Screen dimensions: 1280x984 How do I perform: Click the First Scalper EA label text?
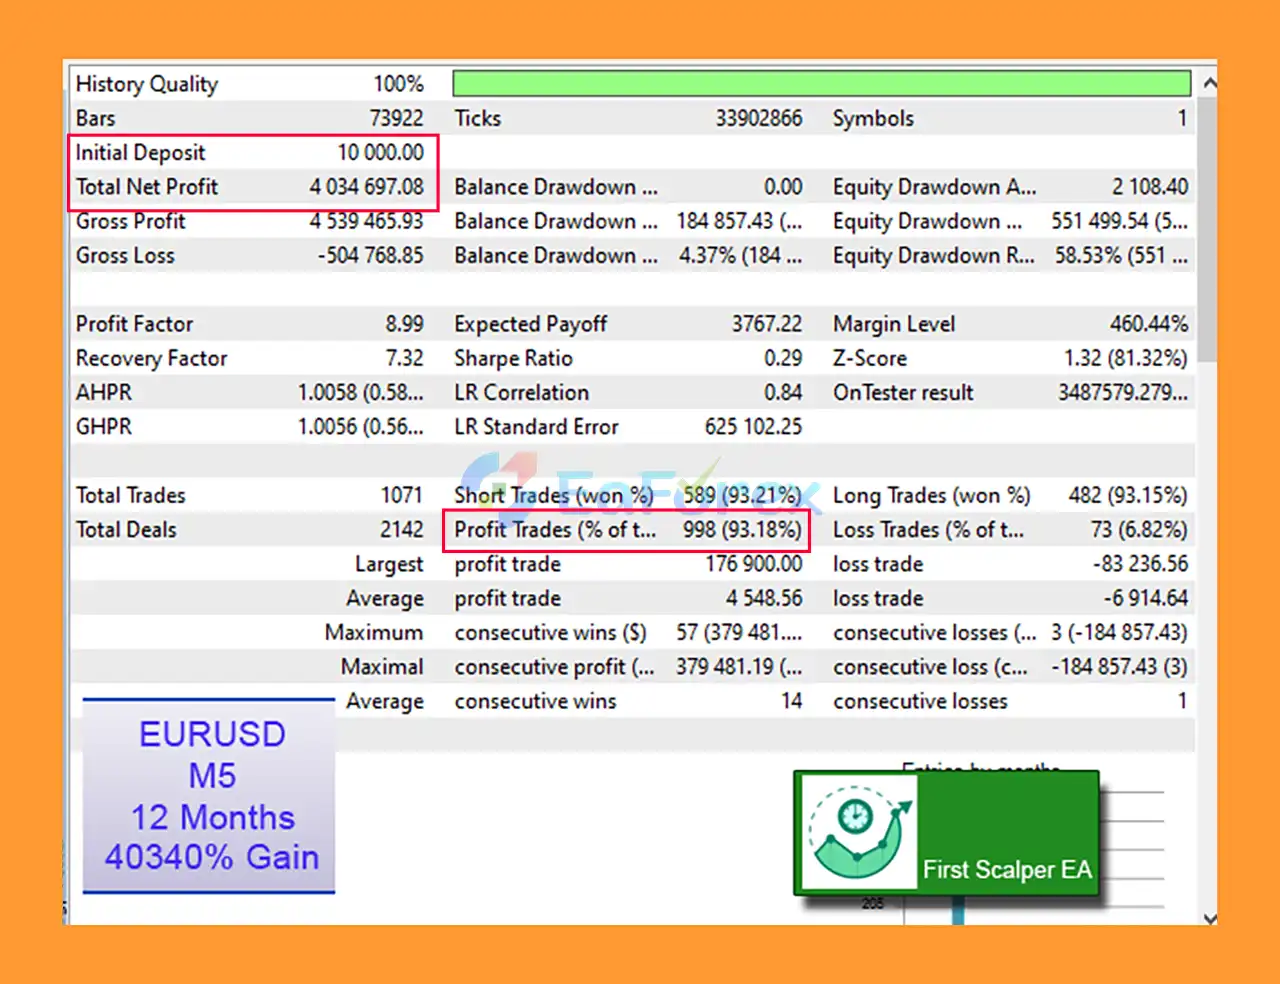(x=1006, y=869)
